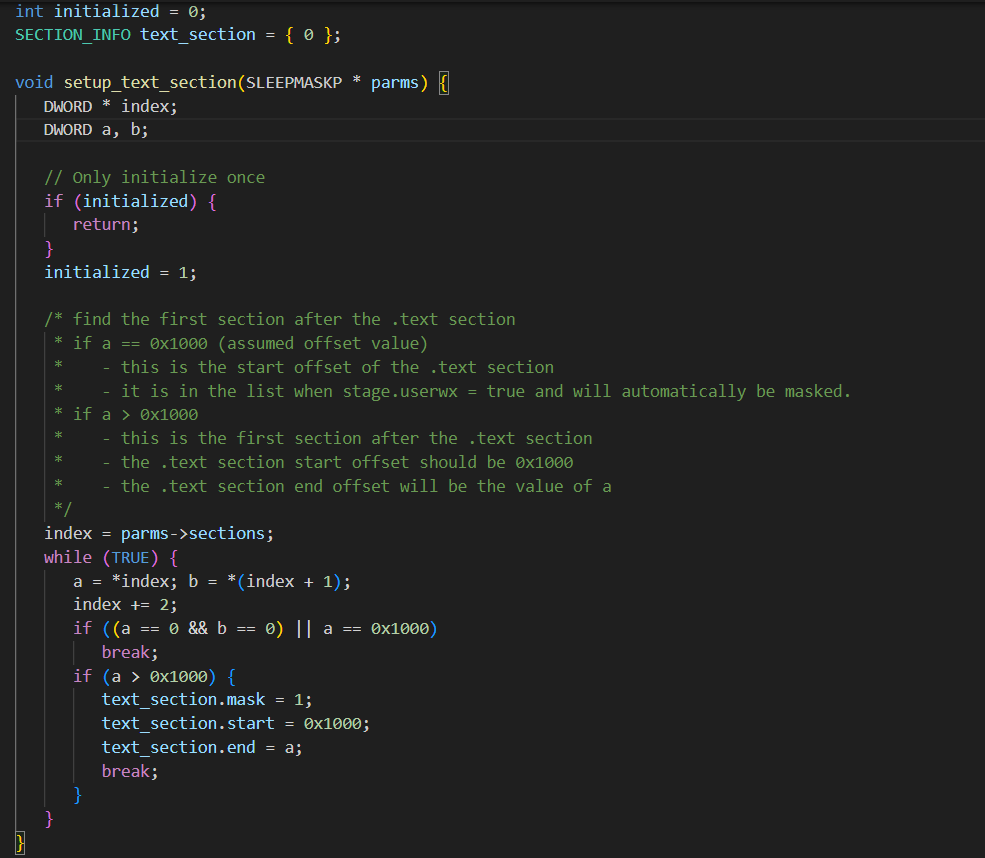Click the opening brace after parms
985x858 pixels.
click(444, 83)
